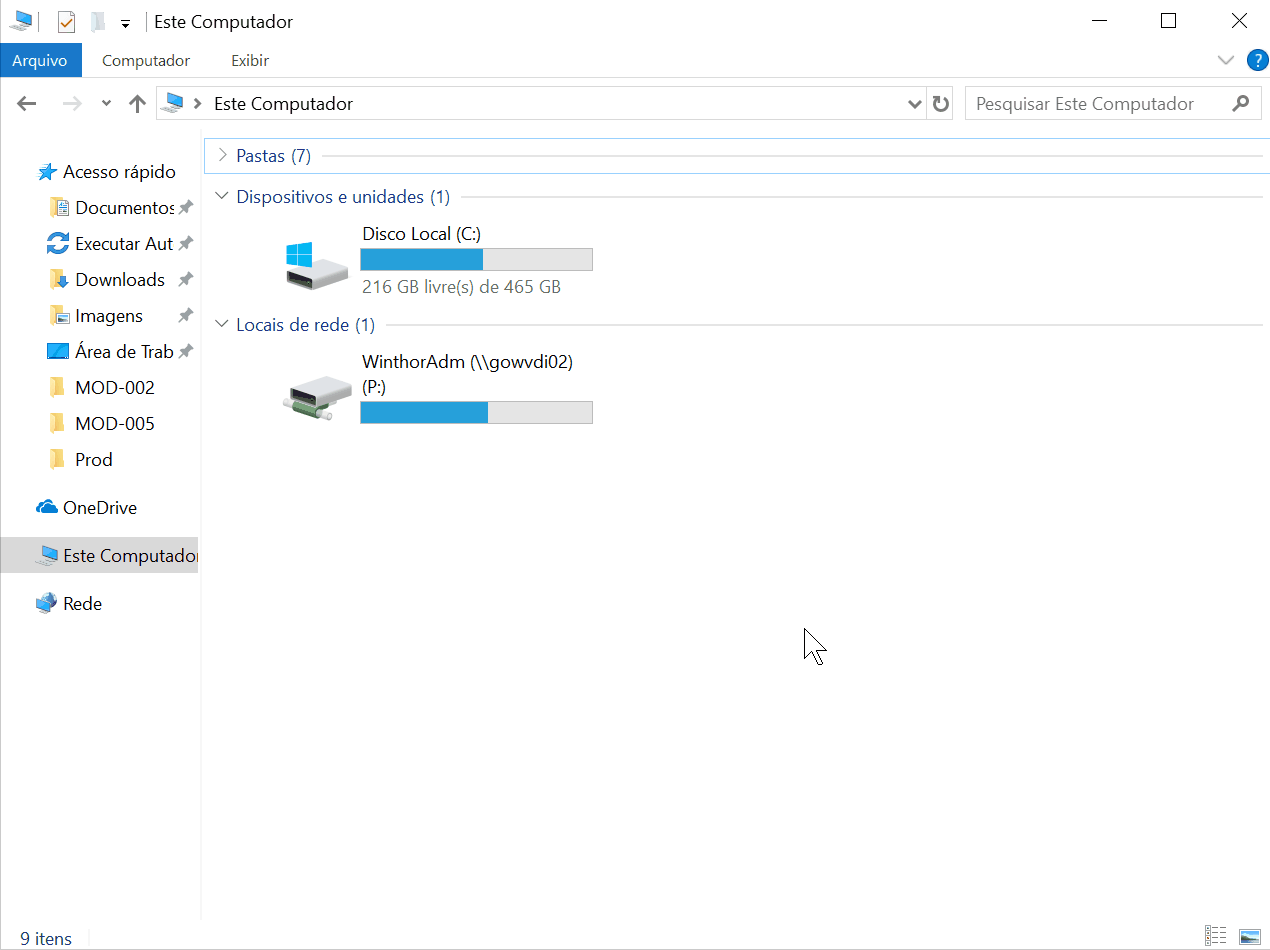Select the Disco Local (C:) drive icon
Image resolution: width=1270 pixels, height=950 pixels.
click(317, 265)
